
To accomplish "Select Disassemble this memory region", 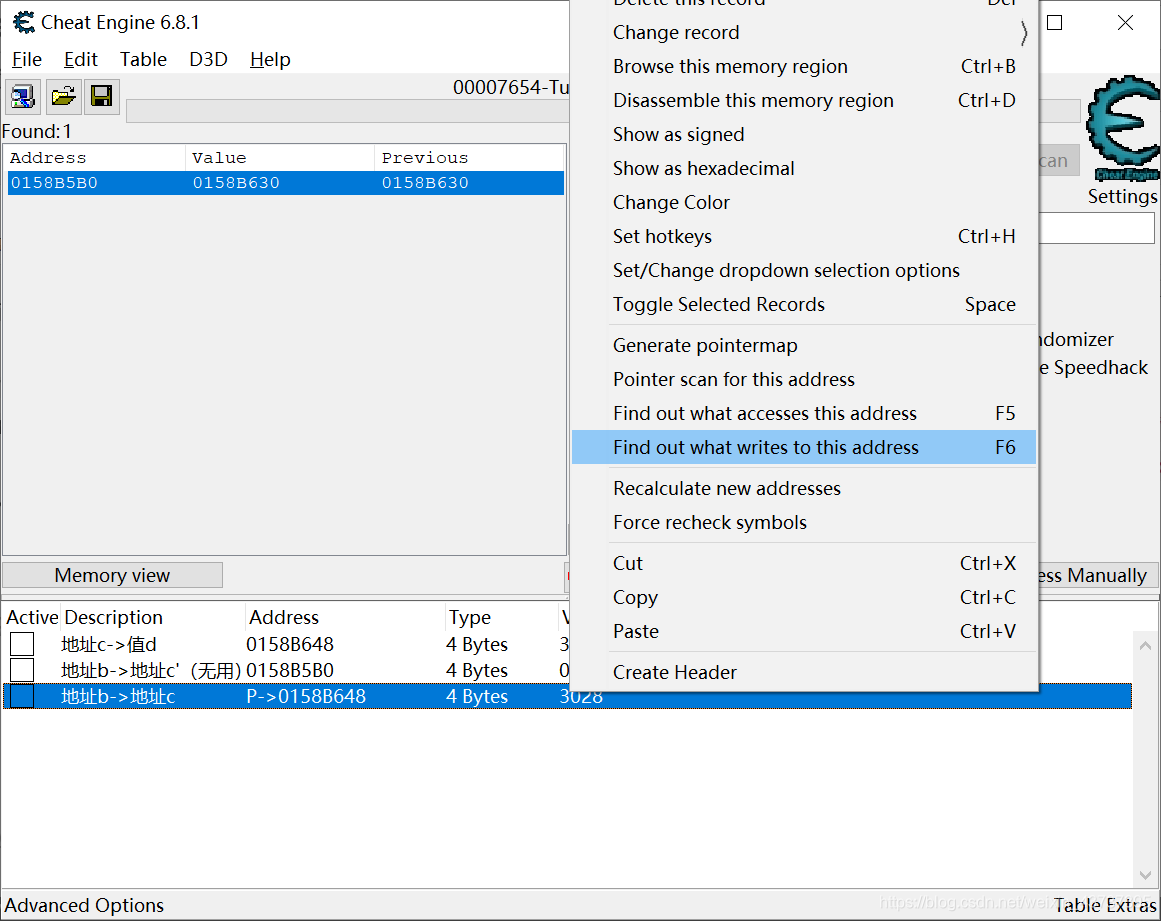I will point(803,101).
